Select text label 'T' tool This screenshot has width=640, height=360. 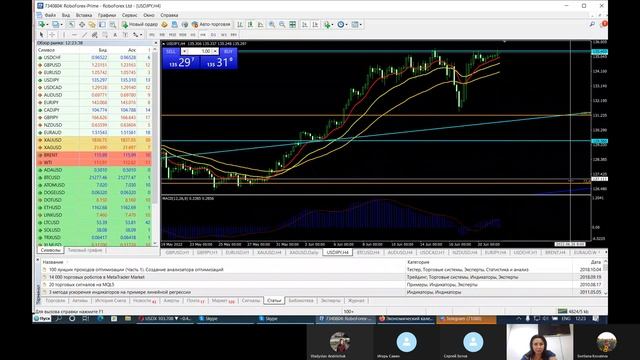pos(125,35)
